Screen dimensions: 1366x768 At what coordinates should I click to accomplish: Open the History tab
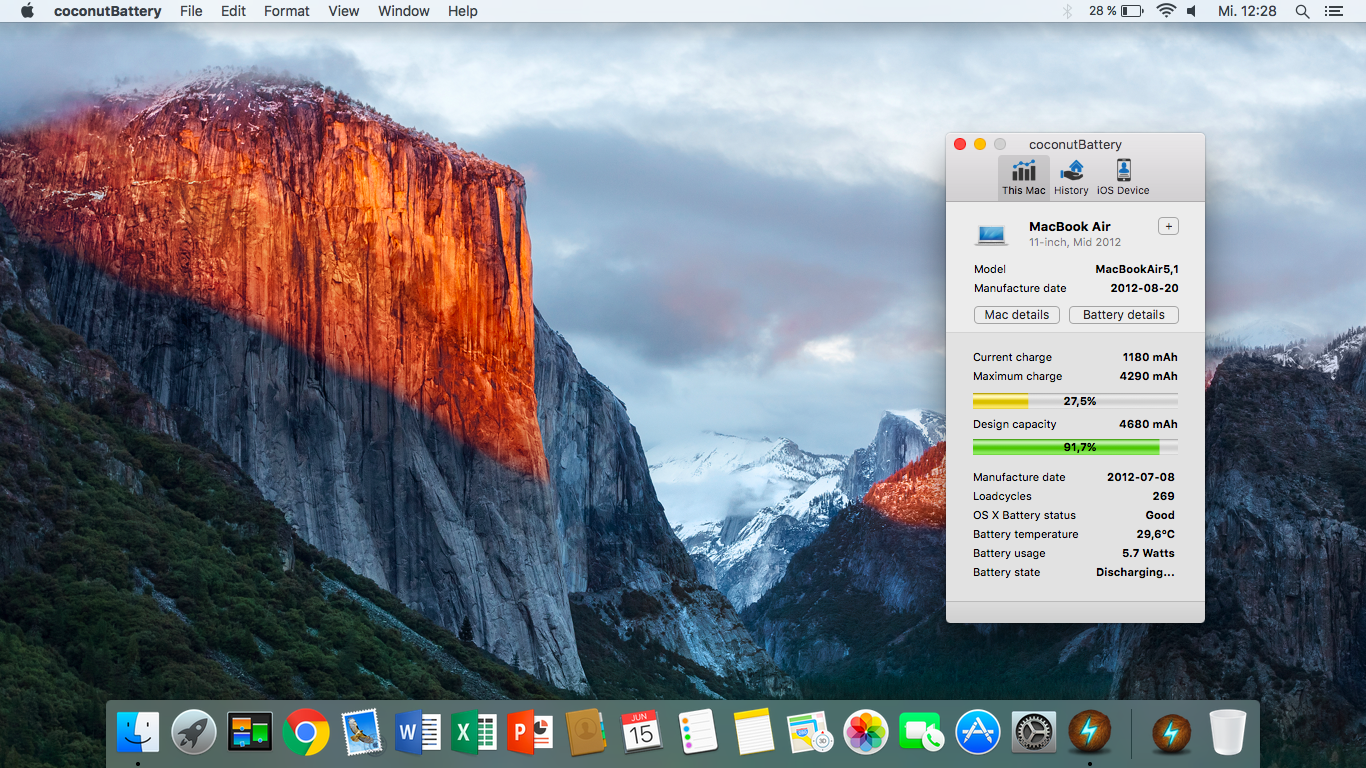coord(1071,177)
